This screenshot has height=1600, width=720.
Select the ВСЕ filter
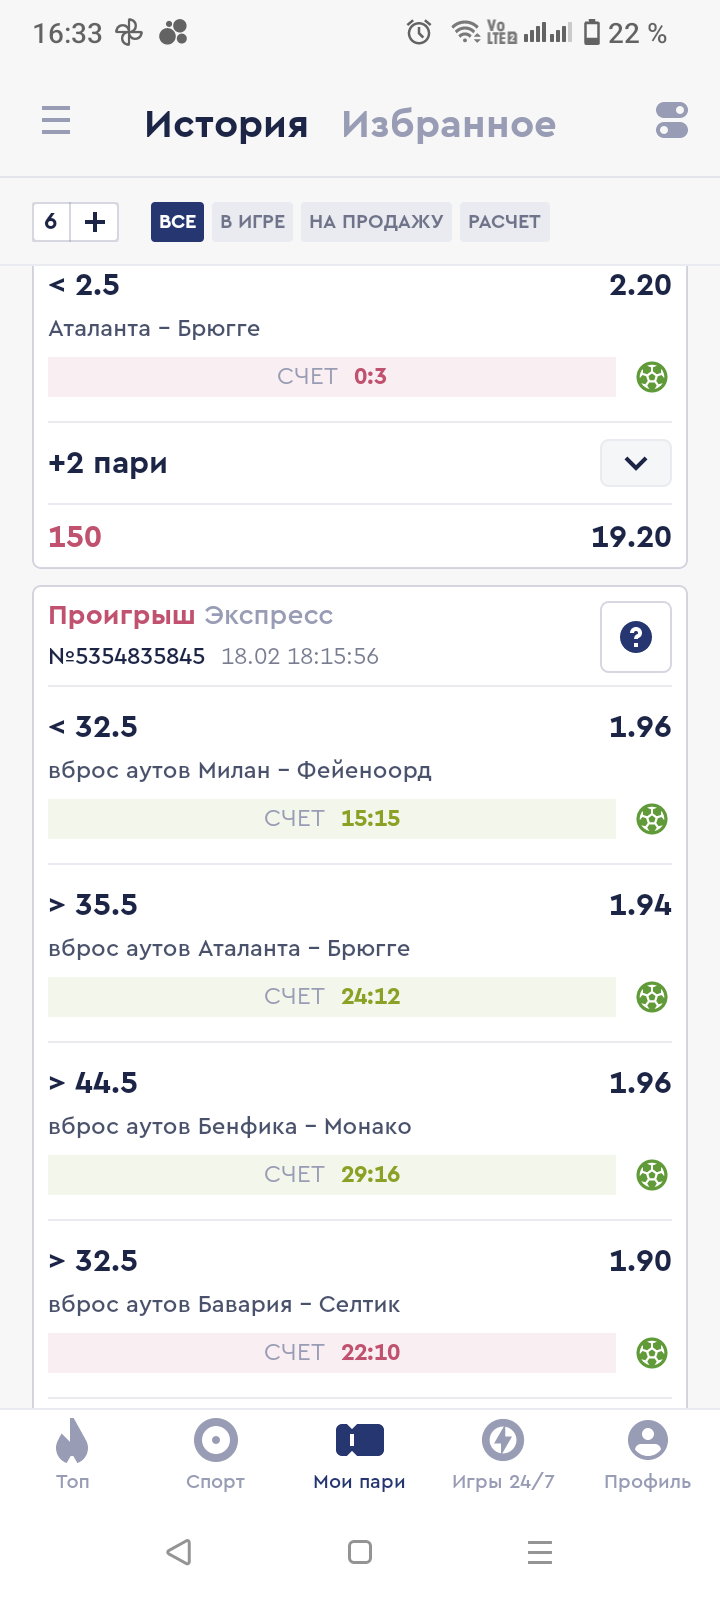click(x=177, y=222)
